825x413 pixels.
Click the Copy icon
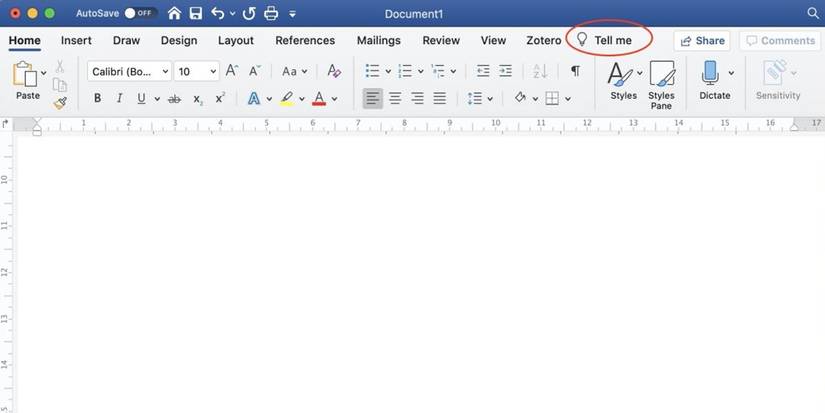(x=59, y=85)
